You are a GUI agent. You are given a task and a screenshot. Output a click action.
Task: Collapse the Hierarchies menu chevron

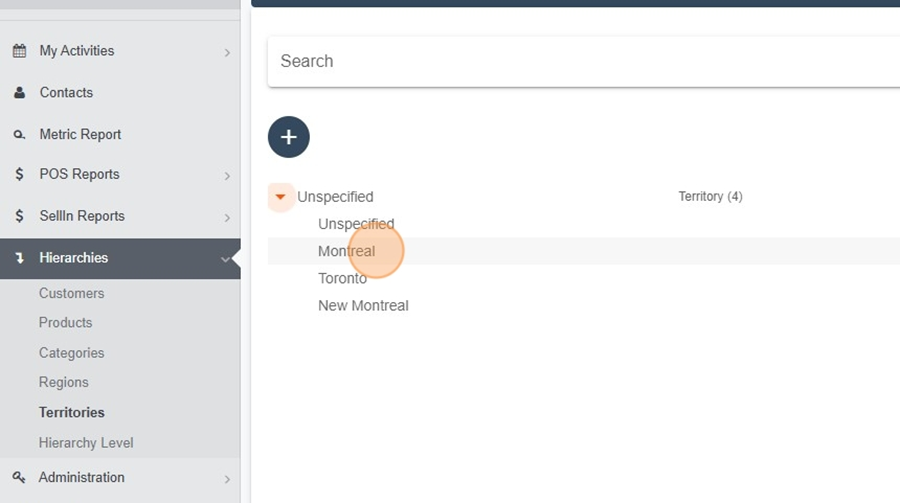(226, 260)
